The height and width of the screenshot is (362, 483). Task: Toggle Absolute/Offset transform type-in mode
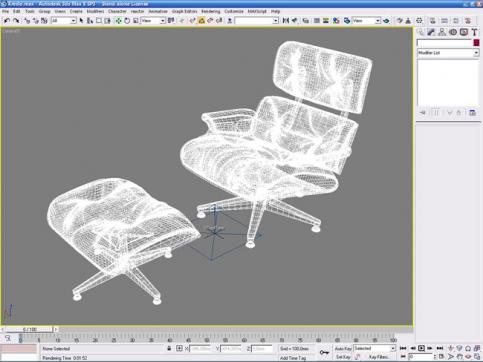pos(179,348)
